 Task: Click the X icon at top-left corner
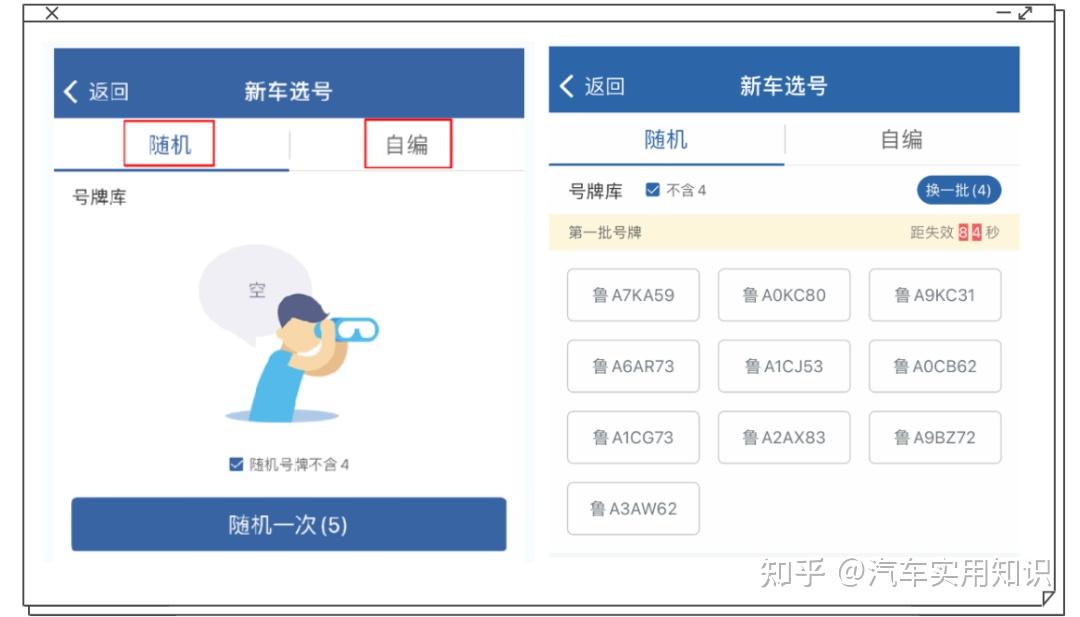click(52, 13)
